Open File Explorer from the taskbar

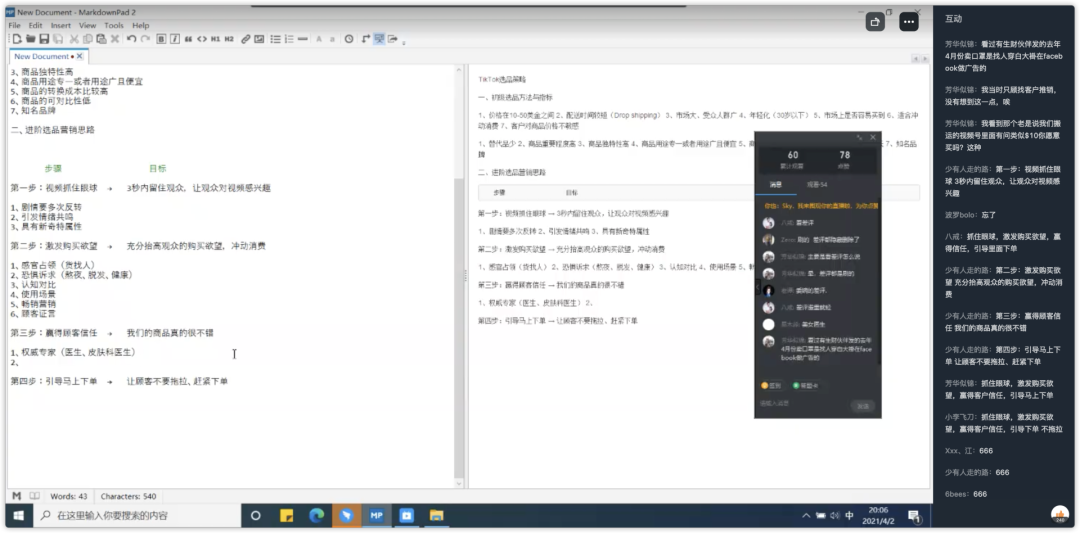tap(436, 515)
